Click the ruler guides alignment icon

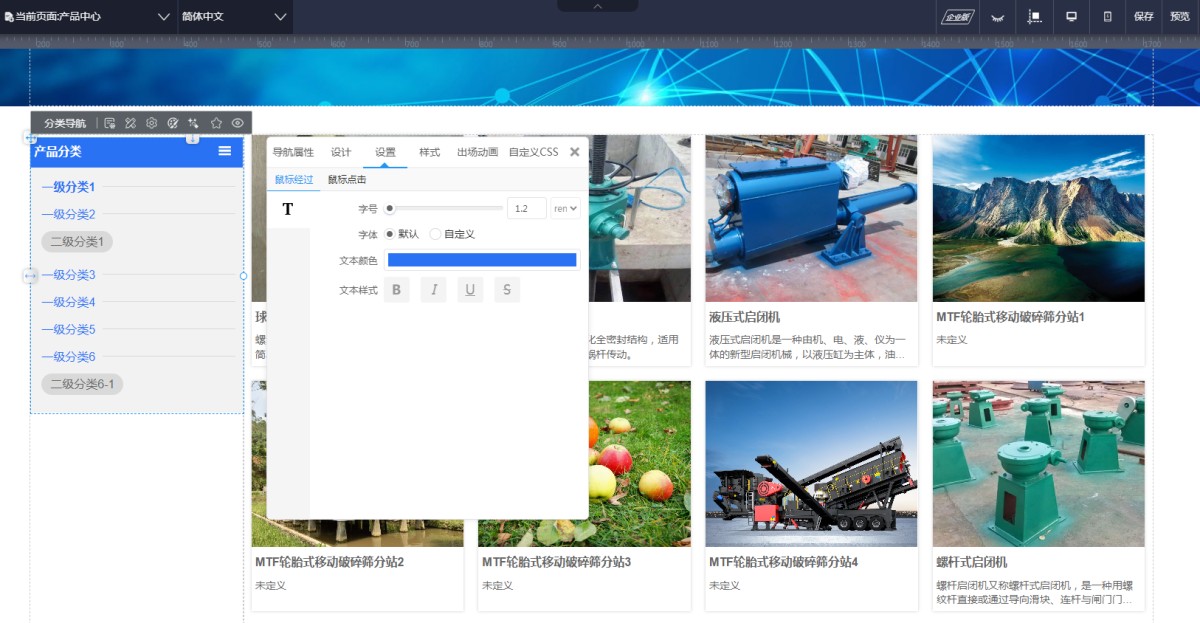click(x=1035, y=17)
